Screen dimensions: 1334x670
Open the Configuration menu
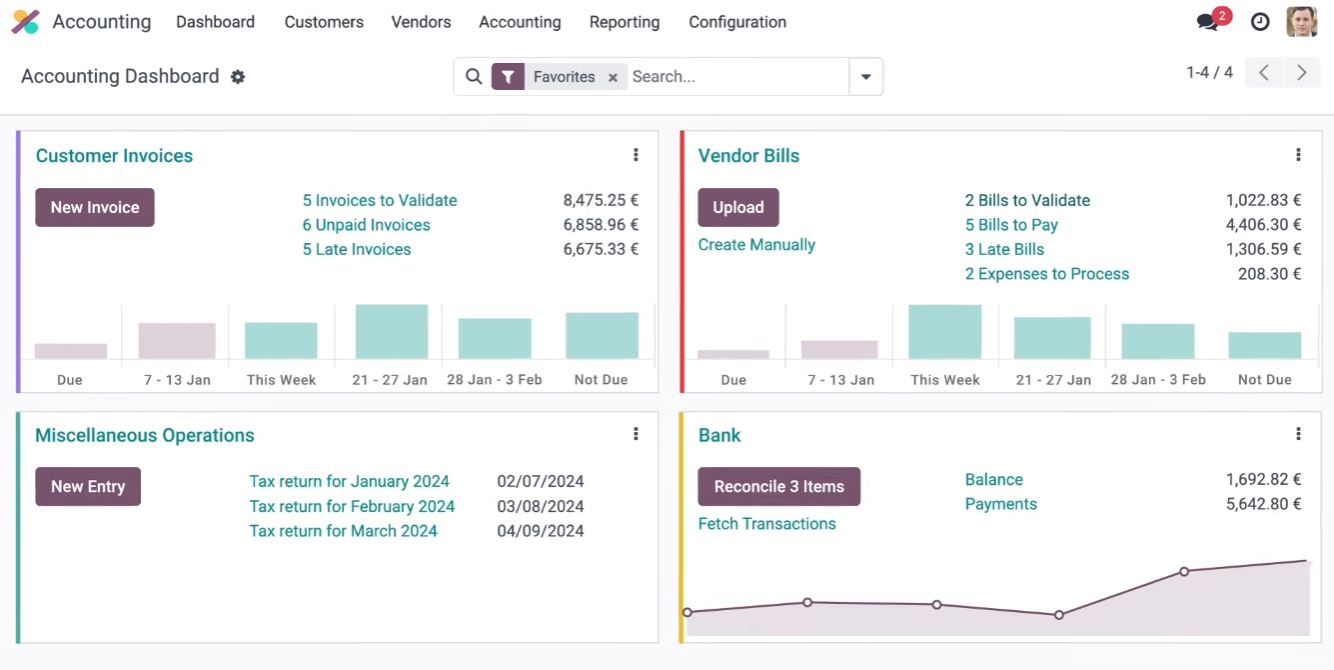coord(737,22)
